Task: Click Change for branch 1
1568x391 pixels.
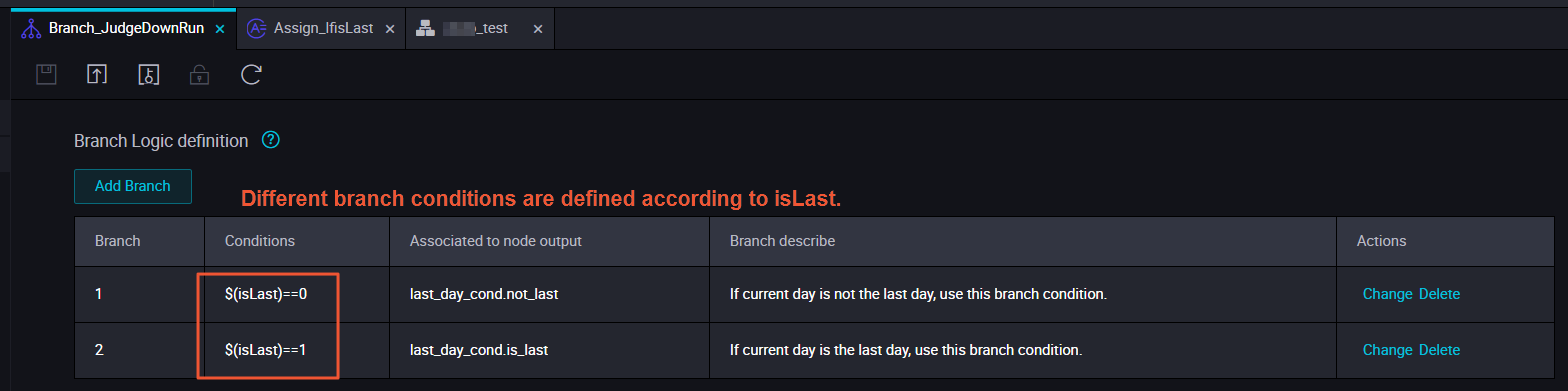Action: tap(1387, 294)
